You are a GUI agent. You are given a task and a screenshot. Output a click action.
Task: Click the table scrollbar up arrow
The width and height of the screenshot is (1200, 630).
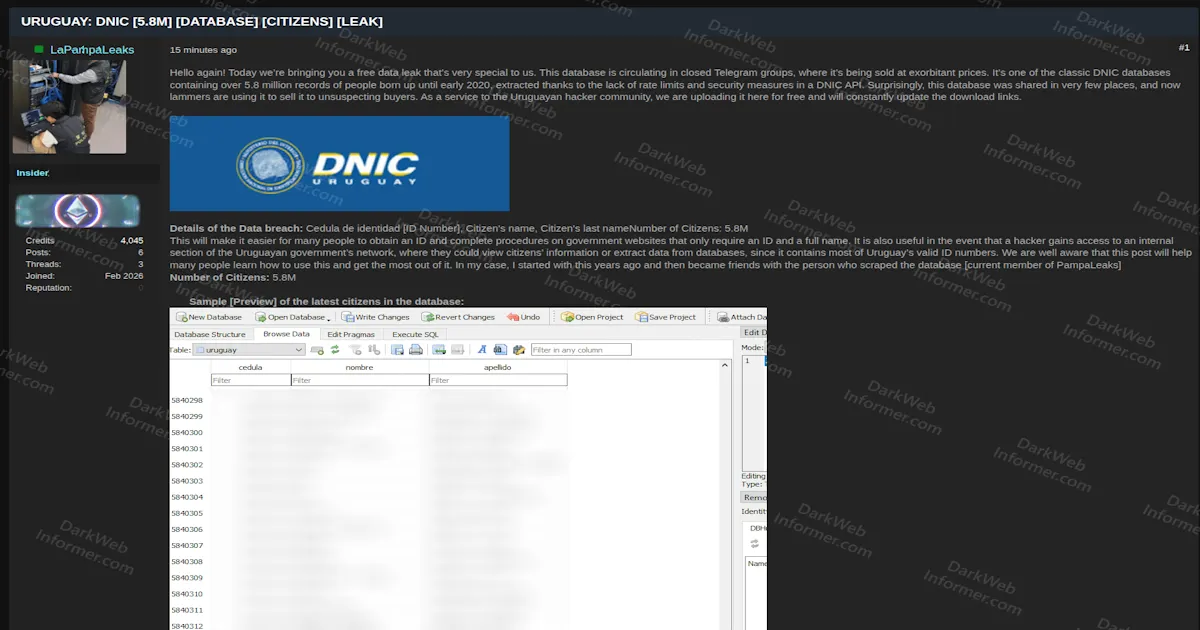pos(725,367)
